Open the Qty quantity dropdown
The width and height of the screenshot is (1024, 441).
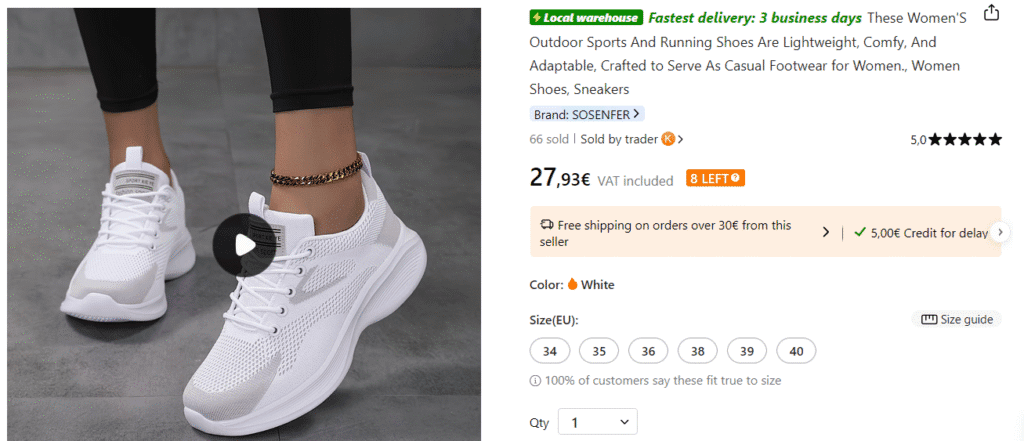(597, 423)
